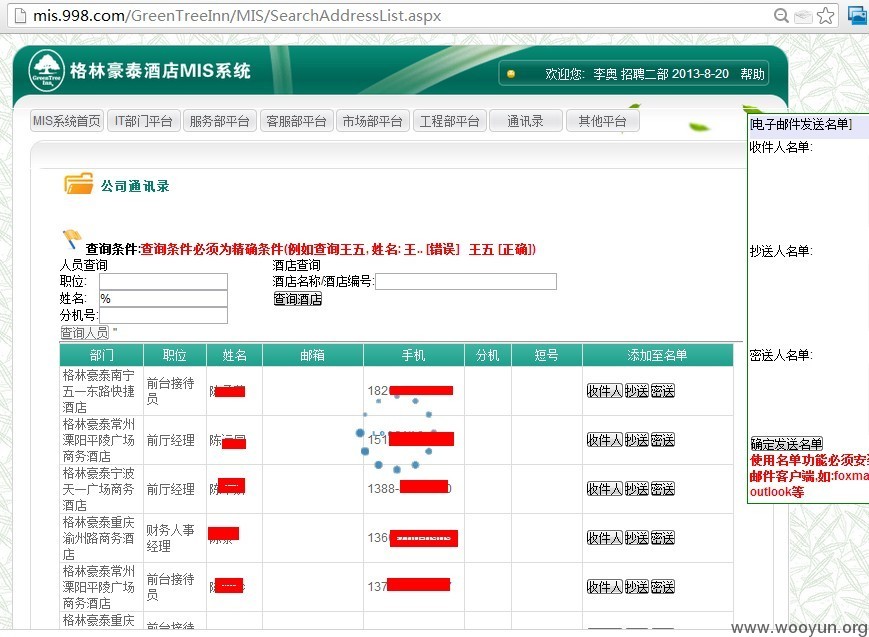Viewport: 869px width, 637px height.
Task: Click 密送 for 宁波天一广场商务酒店 row
Action: coord(662,488)
